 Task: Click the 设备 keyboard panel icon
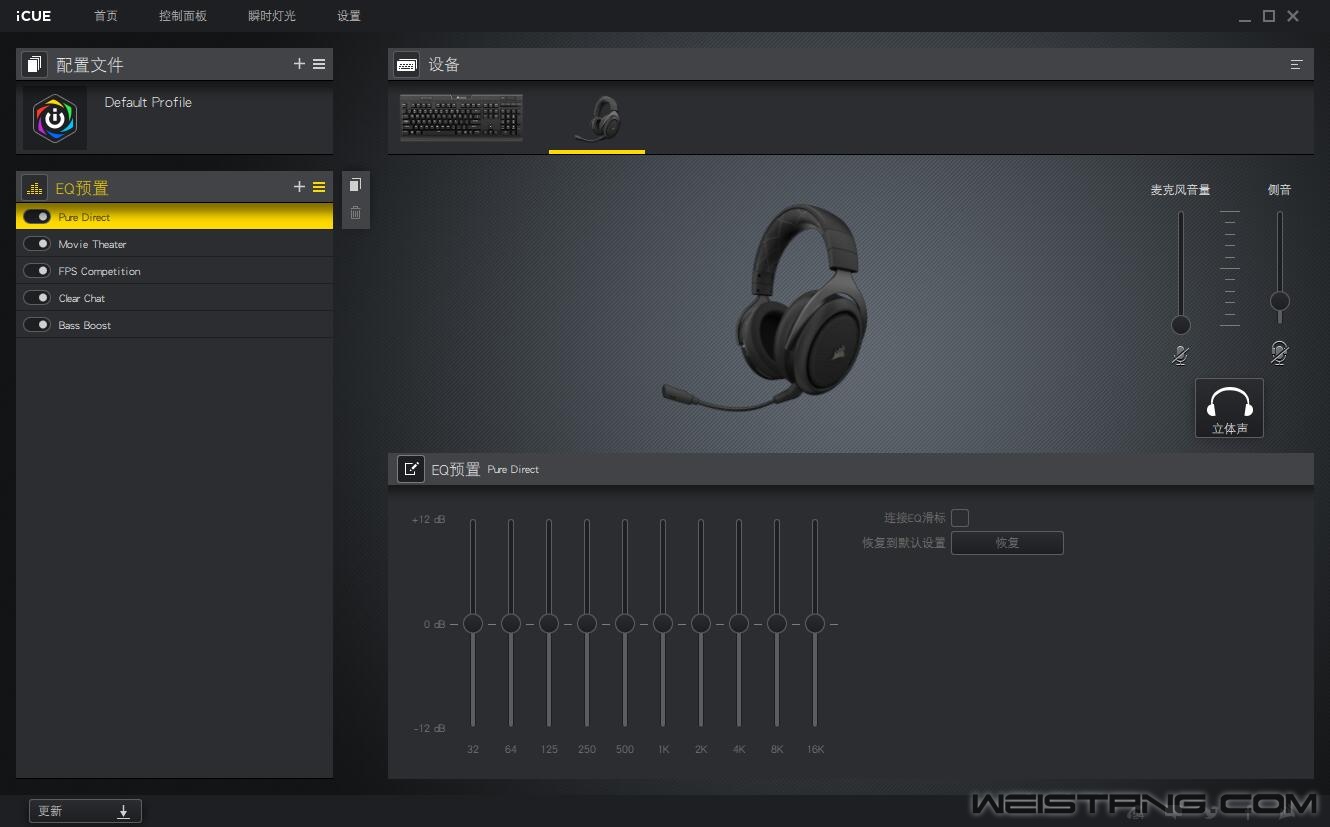(x=406, y=64)
